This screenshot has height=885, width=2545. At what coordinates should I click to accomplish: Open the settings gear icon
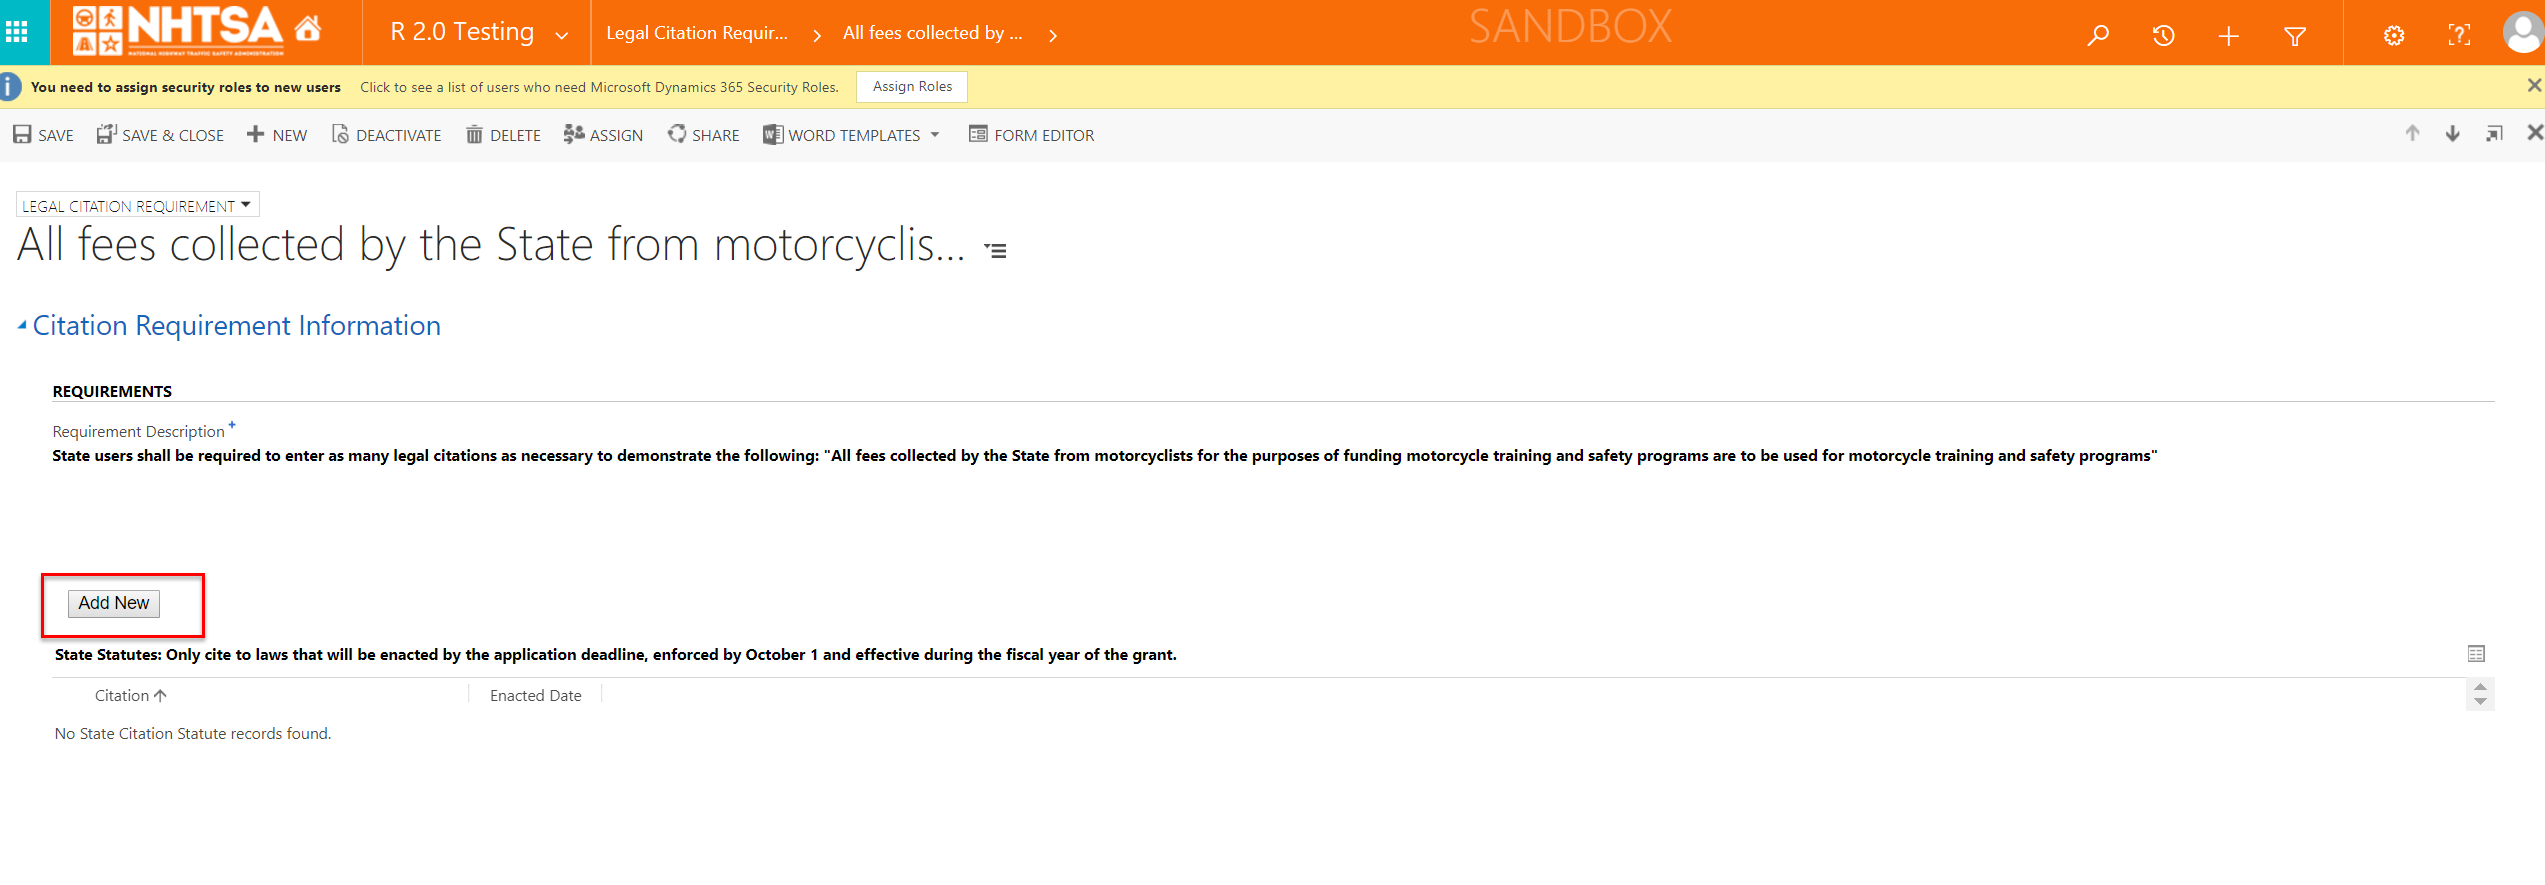click(2393, 36)
